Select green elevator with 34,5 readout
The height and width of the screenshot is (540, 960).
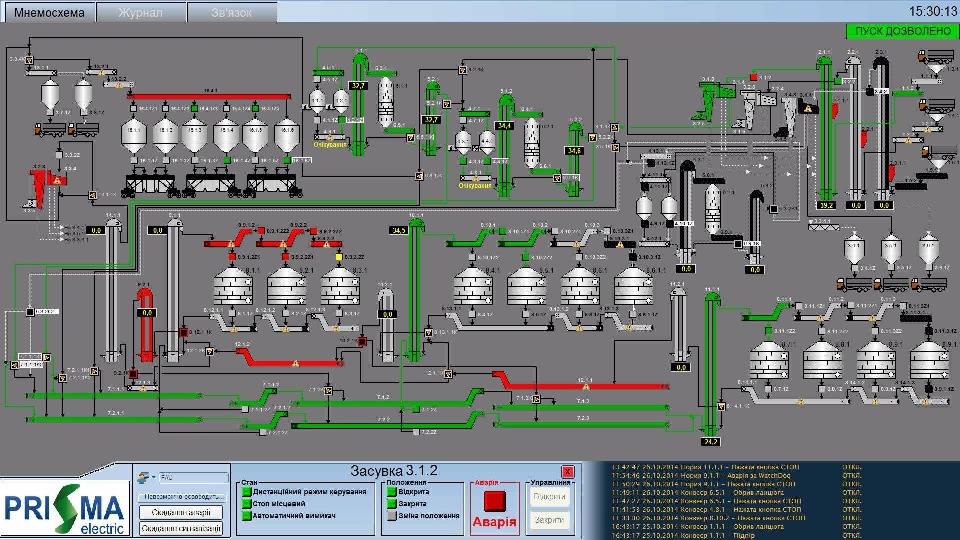coord(416,288)
